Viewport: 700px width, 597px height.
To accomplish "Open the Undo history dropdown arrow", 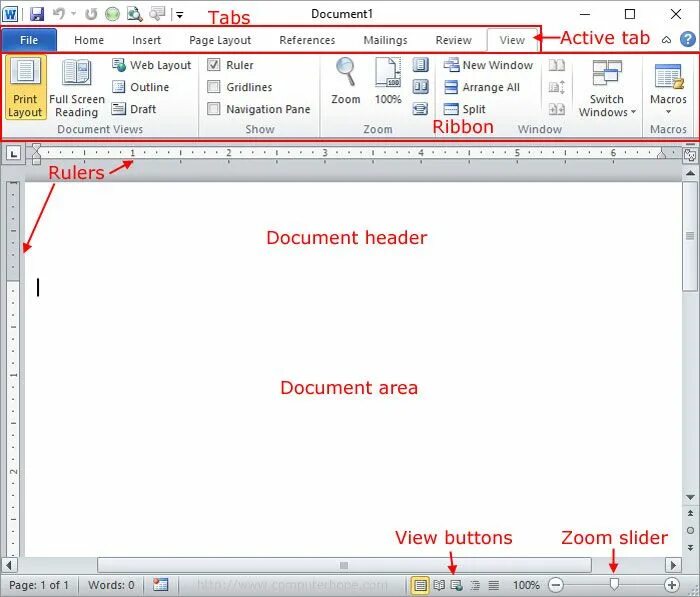I will pos(74,14).
